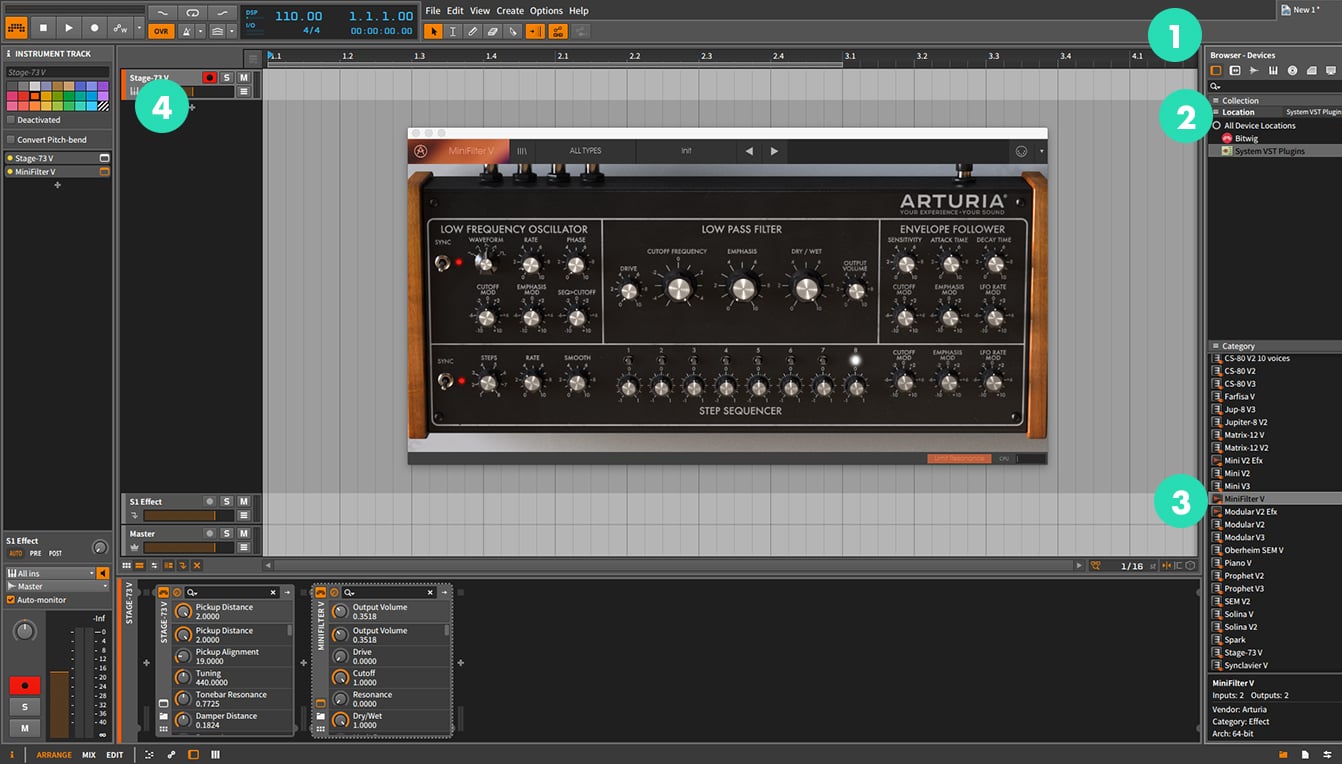Toggle follow playback button
This screenshot has width=1342, height=764.
point(535,31)
